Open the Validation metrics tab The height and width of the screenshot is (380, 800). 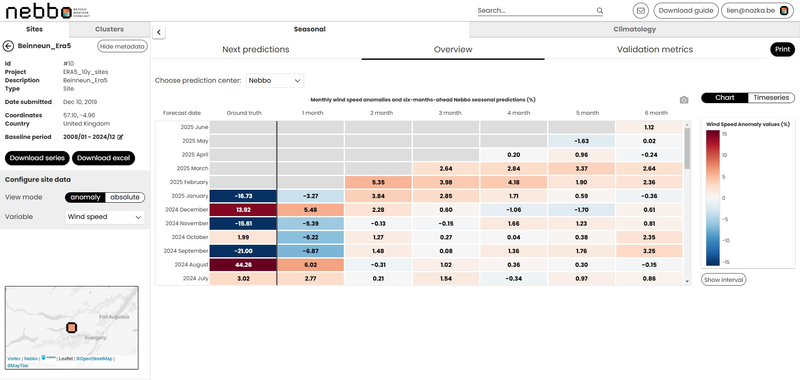pyautogui.click(x=655, y=49)
